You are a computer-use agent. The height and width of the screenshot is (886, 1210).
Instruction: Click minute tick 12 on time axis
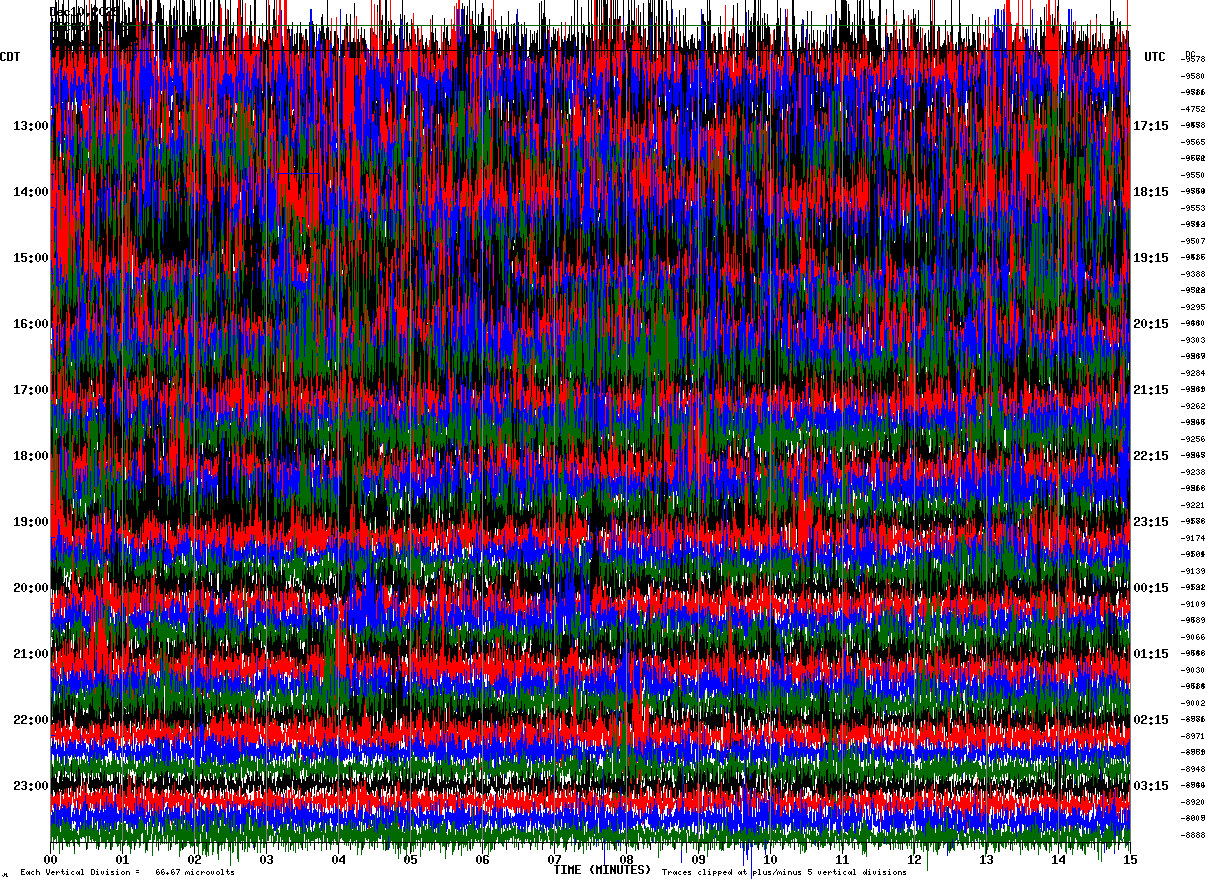point(914,859)
